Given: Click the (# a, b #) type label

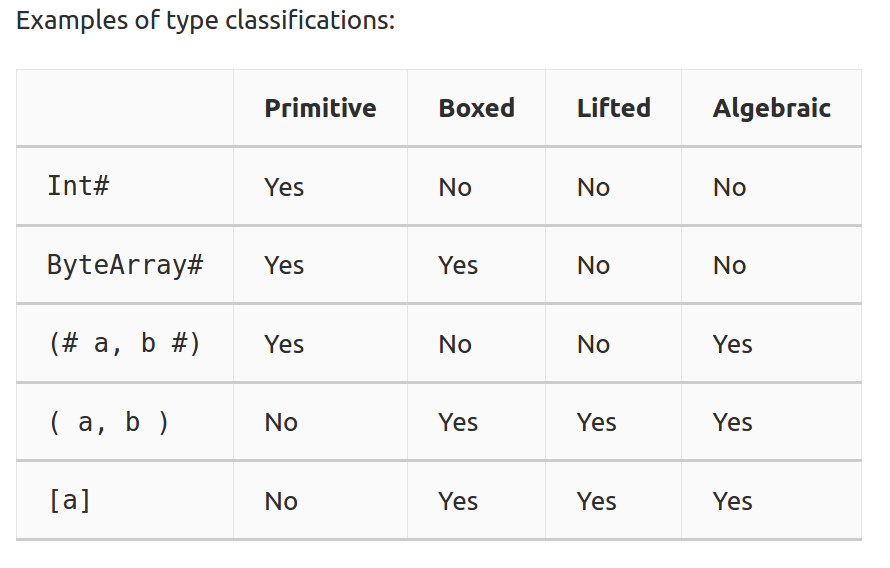Looking at the screenshot, I should (125, 344).
